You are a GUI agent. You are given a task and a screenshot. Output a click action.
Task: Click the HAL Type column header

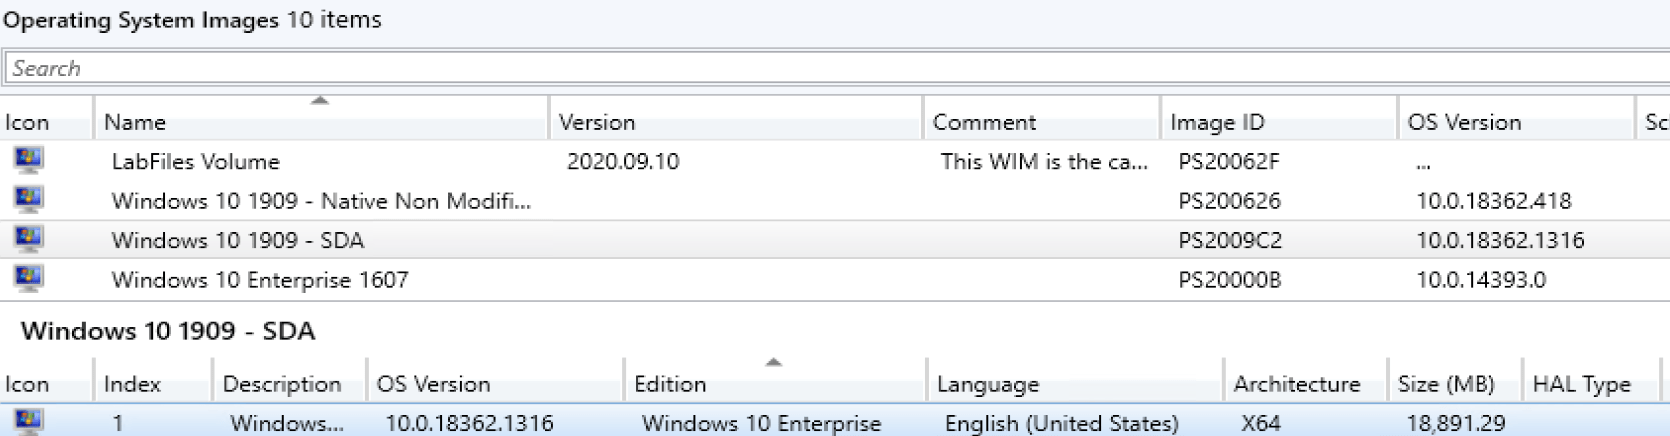tap(1581, 384)
